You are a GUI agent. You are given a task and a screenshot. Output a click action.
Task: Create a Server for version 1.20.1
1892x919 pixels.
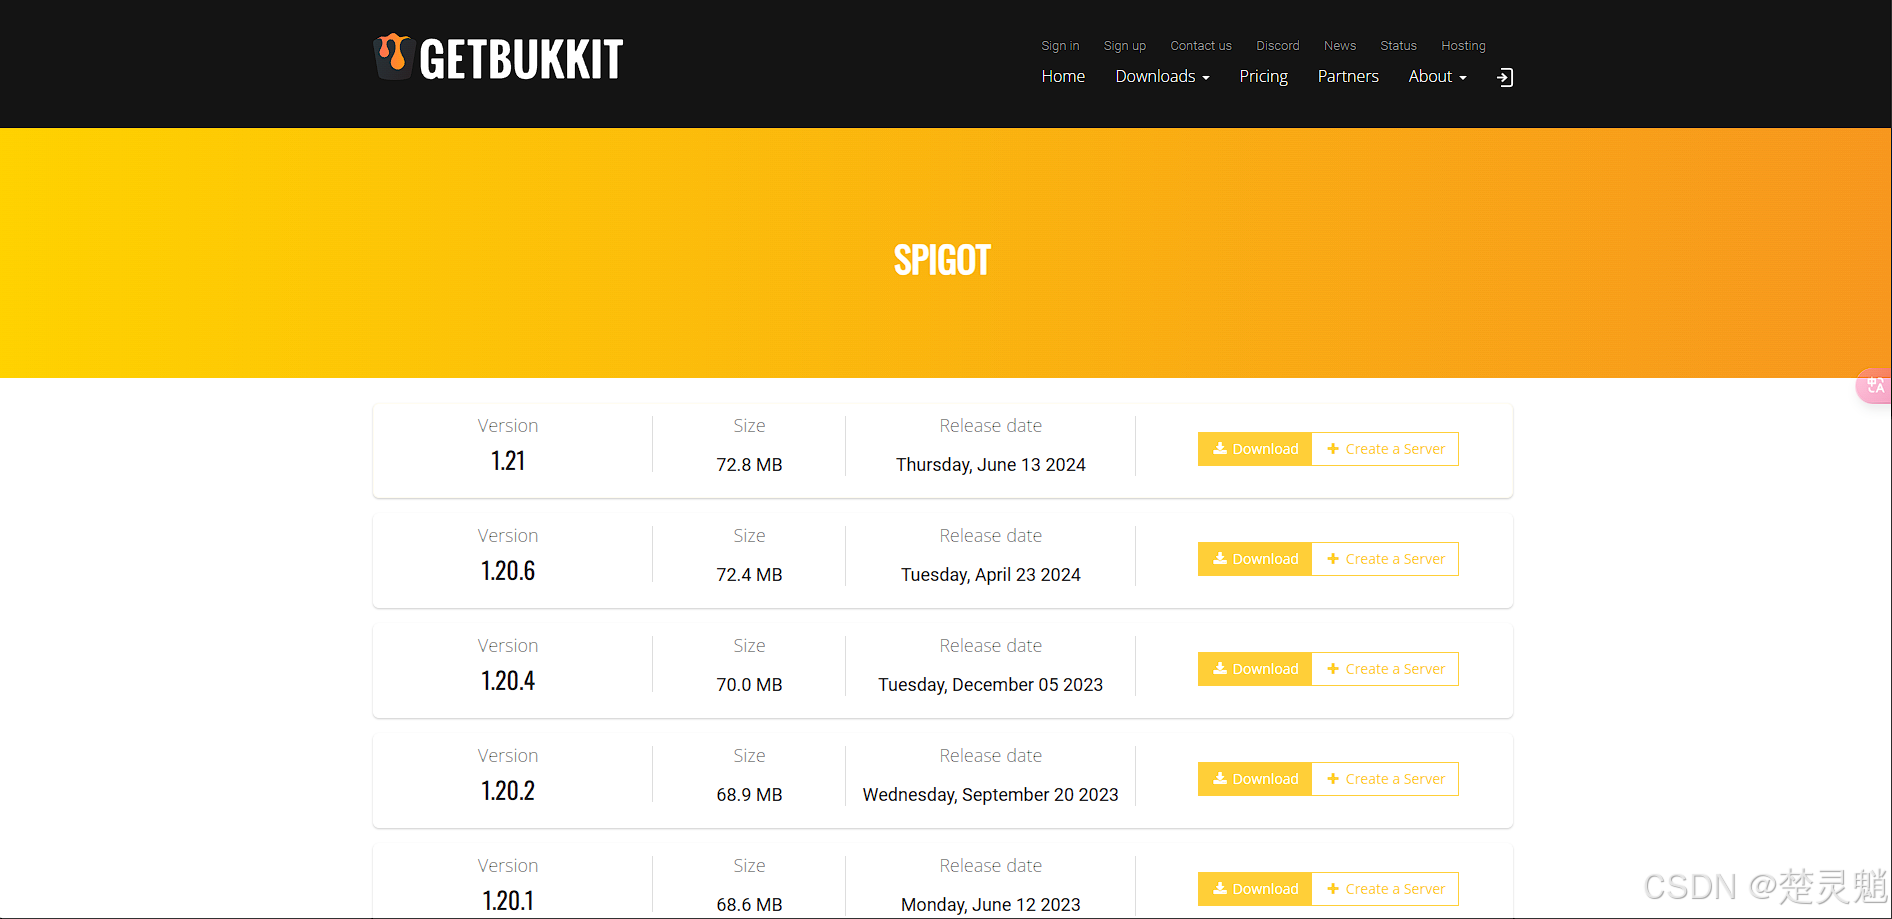point(1385,889)
